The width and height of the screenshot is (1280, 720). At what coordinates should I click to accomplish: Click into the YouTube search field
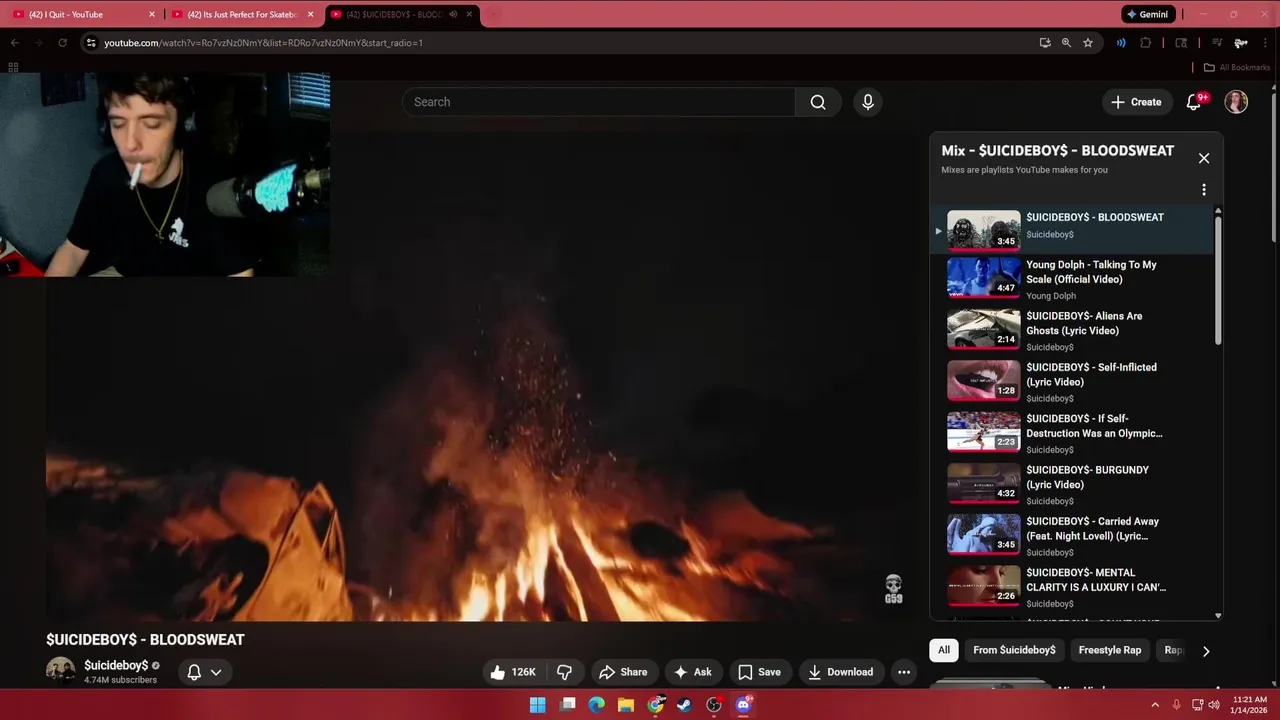(598, 102)
